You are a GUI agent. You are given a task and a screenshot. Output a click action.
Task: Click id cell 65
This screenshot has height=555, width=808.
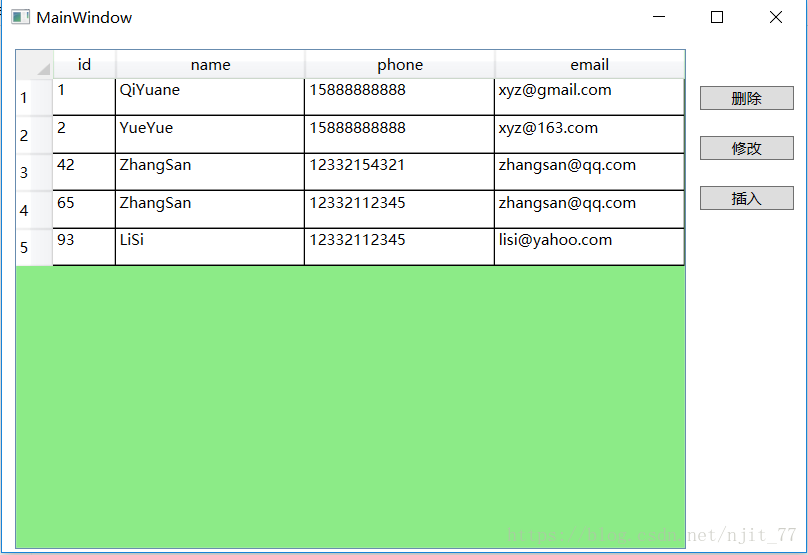click(x=84, y=210)
